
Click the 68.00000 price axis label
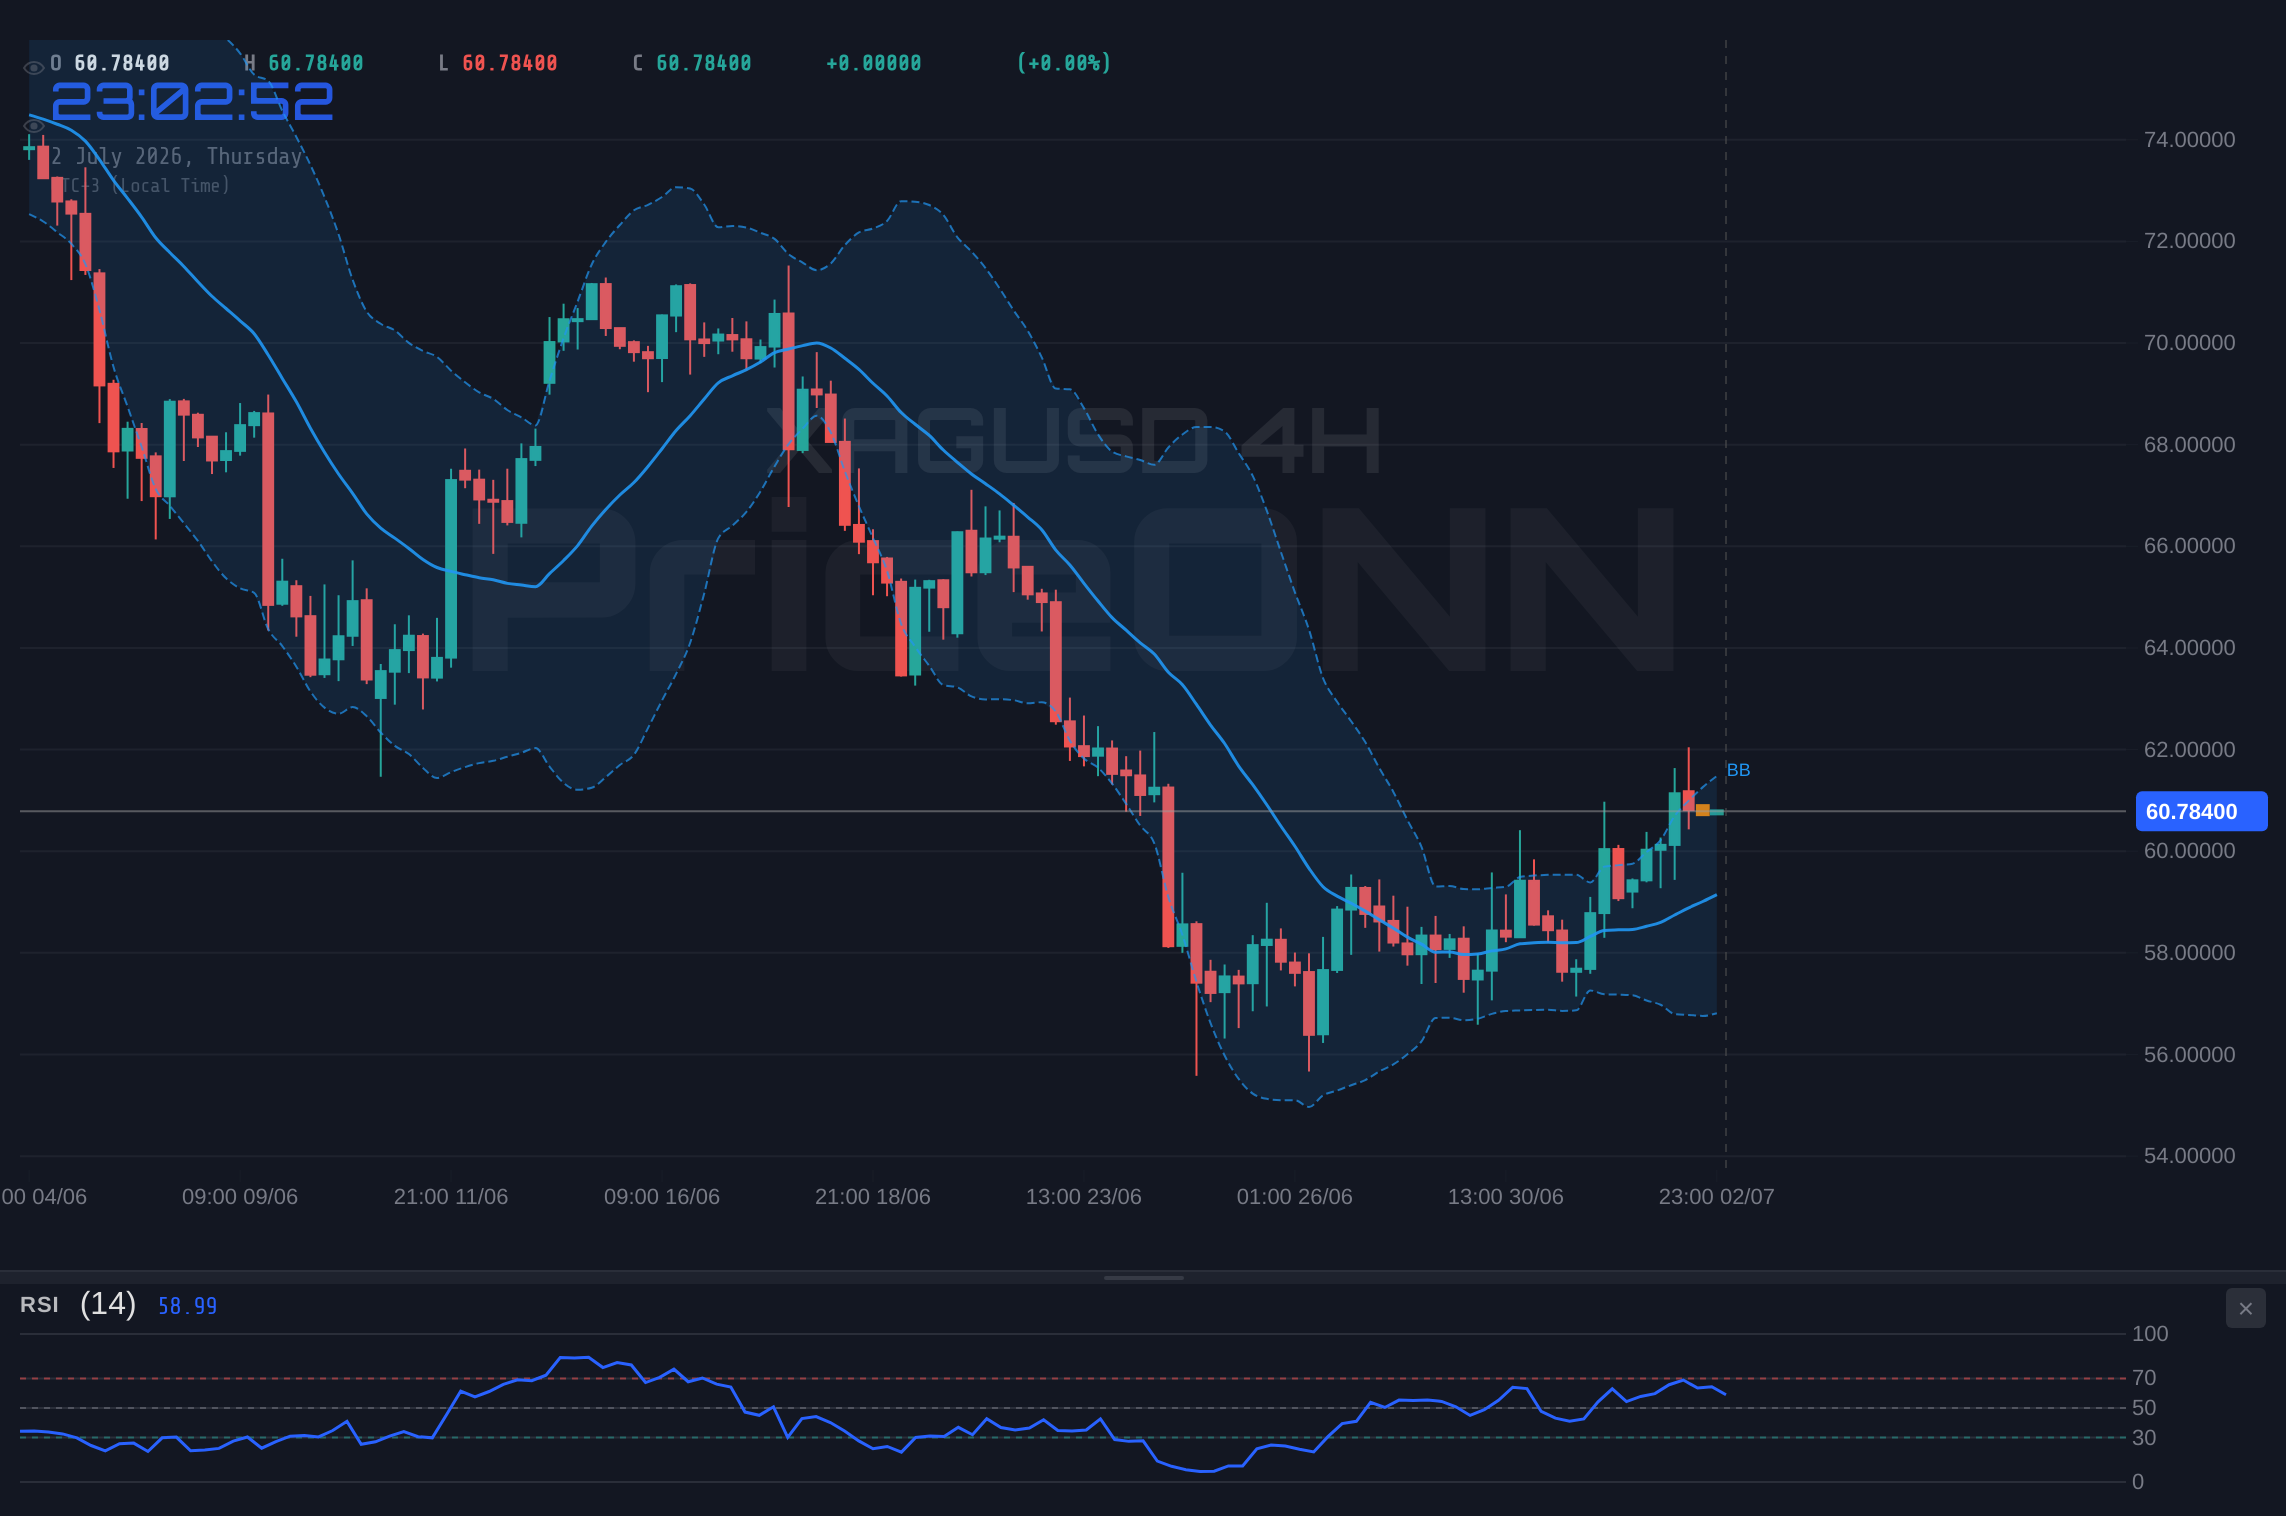pyautogui.click(x=2189, y=445)
